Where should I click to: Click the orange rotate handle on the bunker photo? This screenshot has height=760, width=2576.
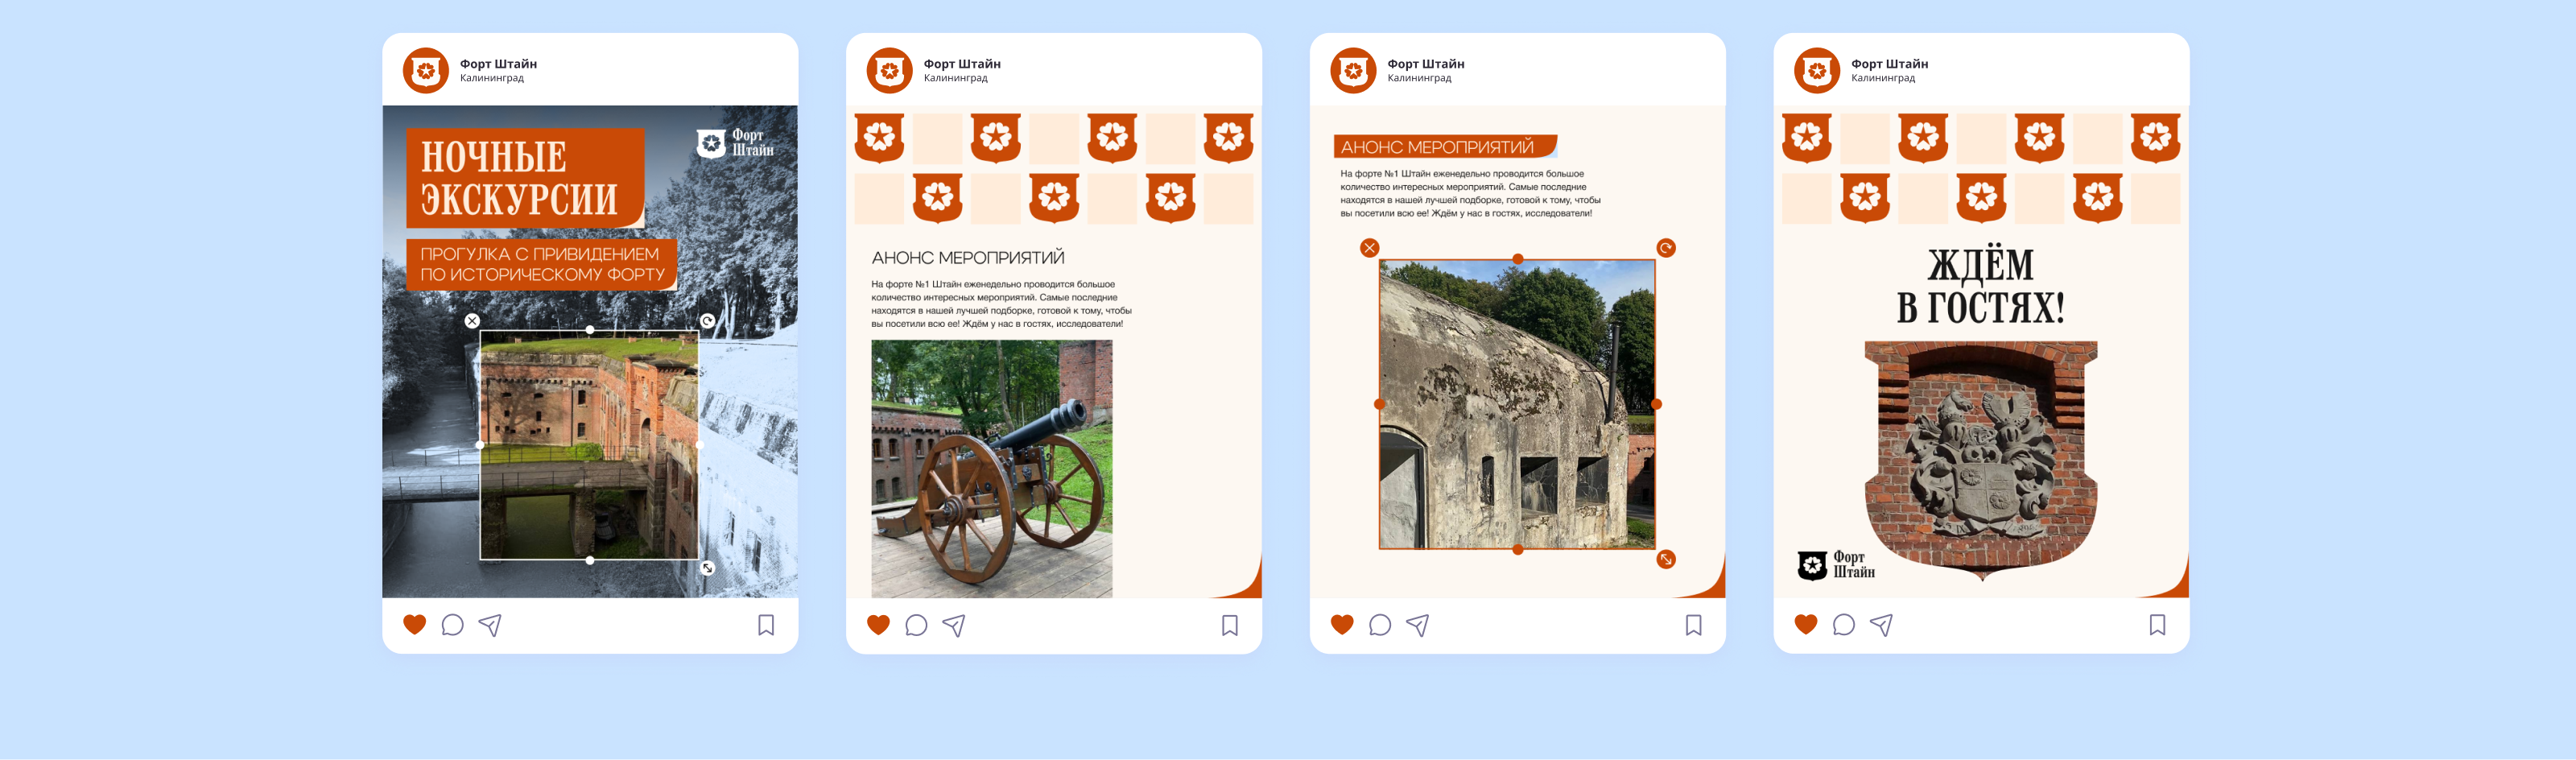point(1665,248)
